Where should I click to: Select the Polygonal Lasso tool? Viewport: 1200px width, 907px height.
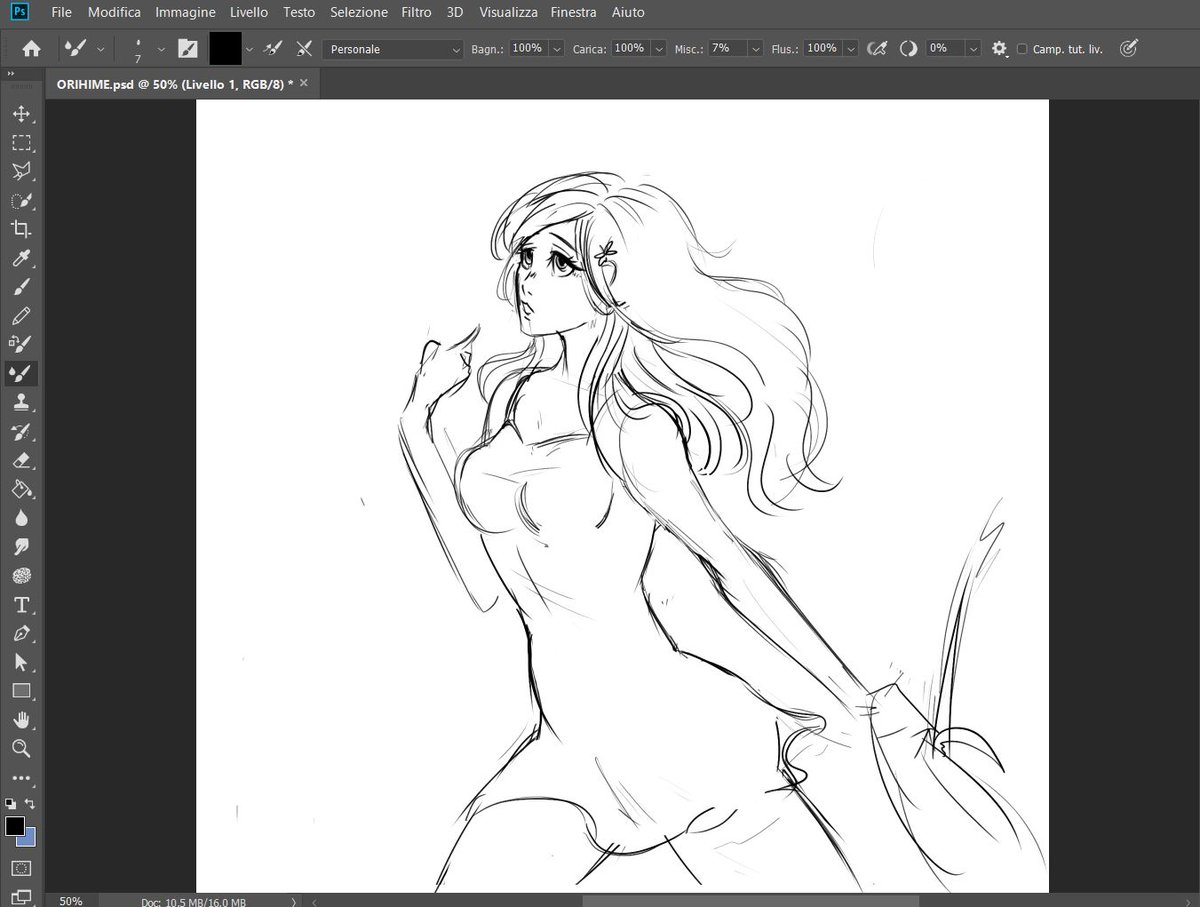[21, 171]
